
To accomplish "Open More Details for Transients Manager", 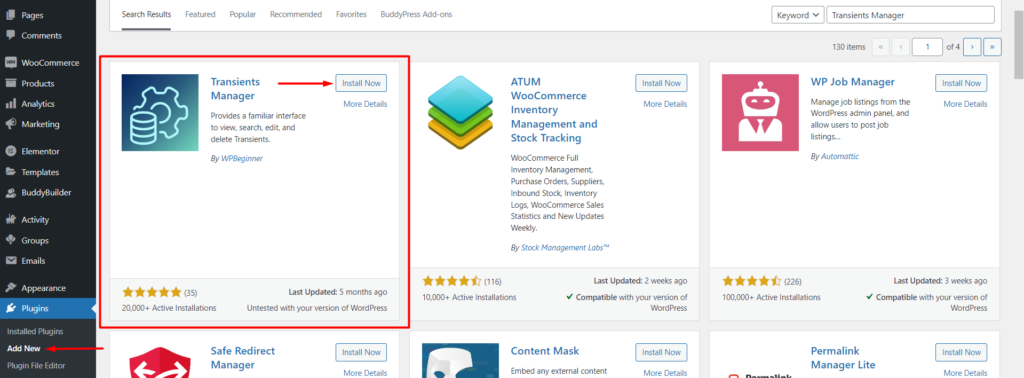I will [x=365, y=104].
